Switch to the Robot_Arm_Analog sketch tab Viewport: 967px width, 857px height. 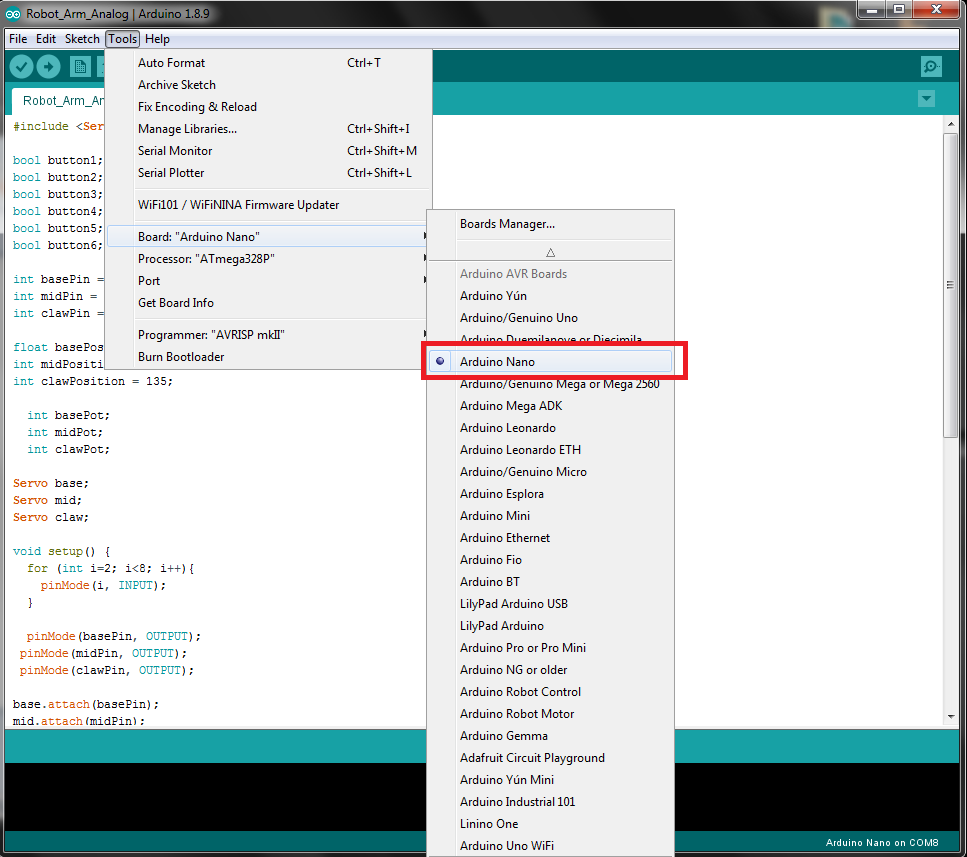[60, 100]
